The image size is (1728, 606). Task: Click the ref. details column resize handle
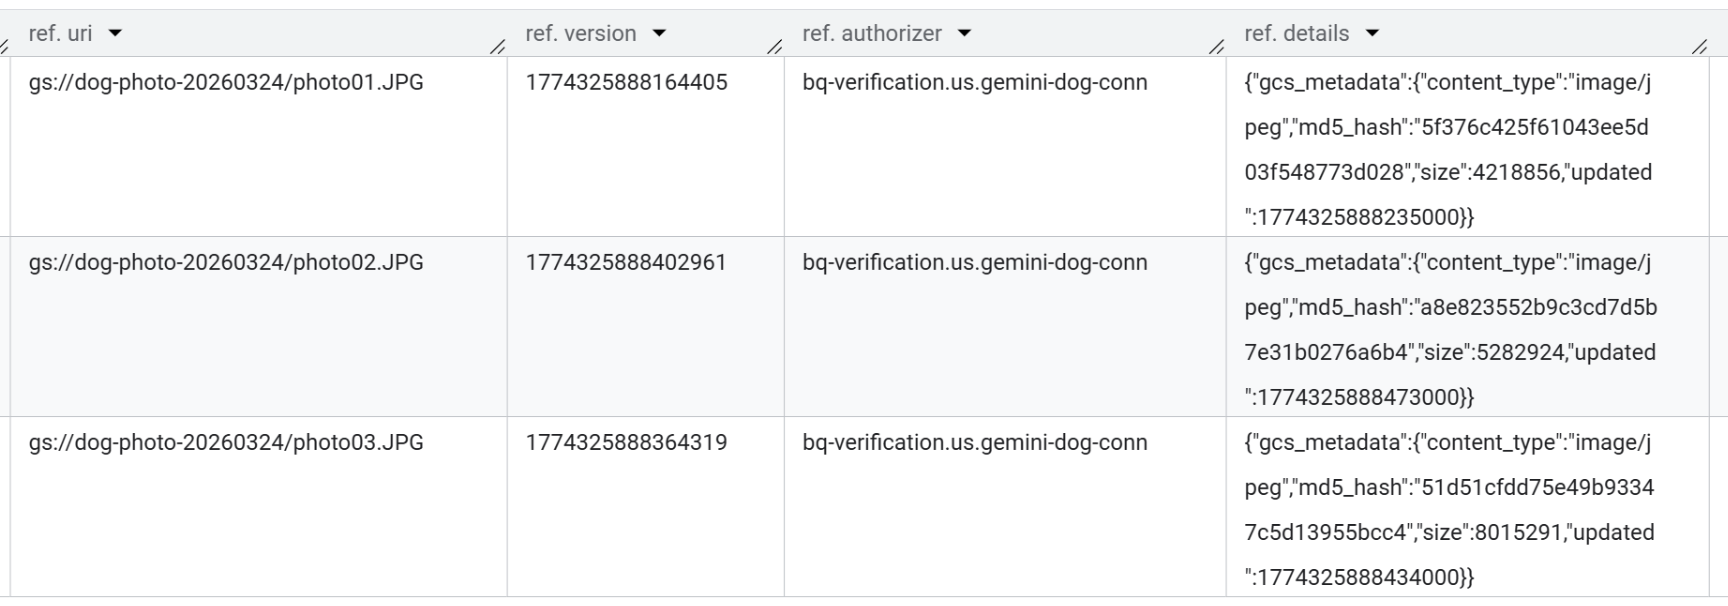(1699, 46)
